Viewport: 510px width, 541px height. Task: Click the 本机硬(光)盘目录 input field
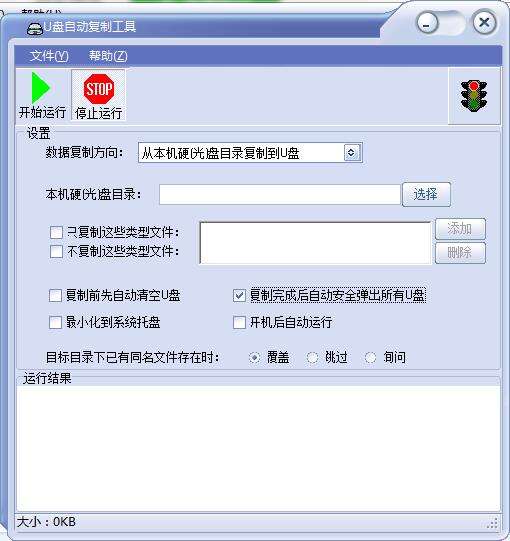tap(279, 195)
